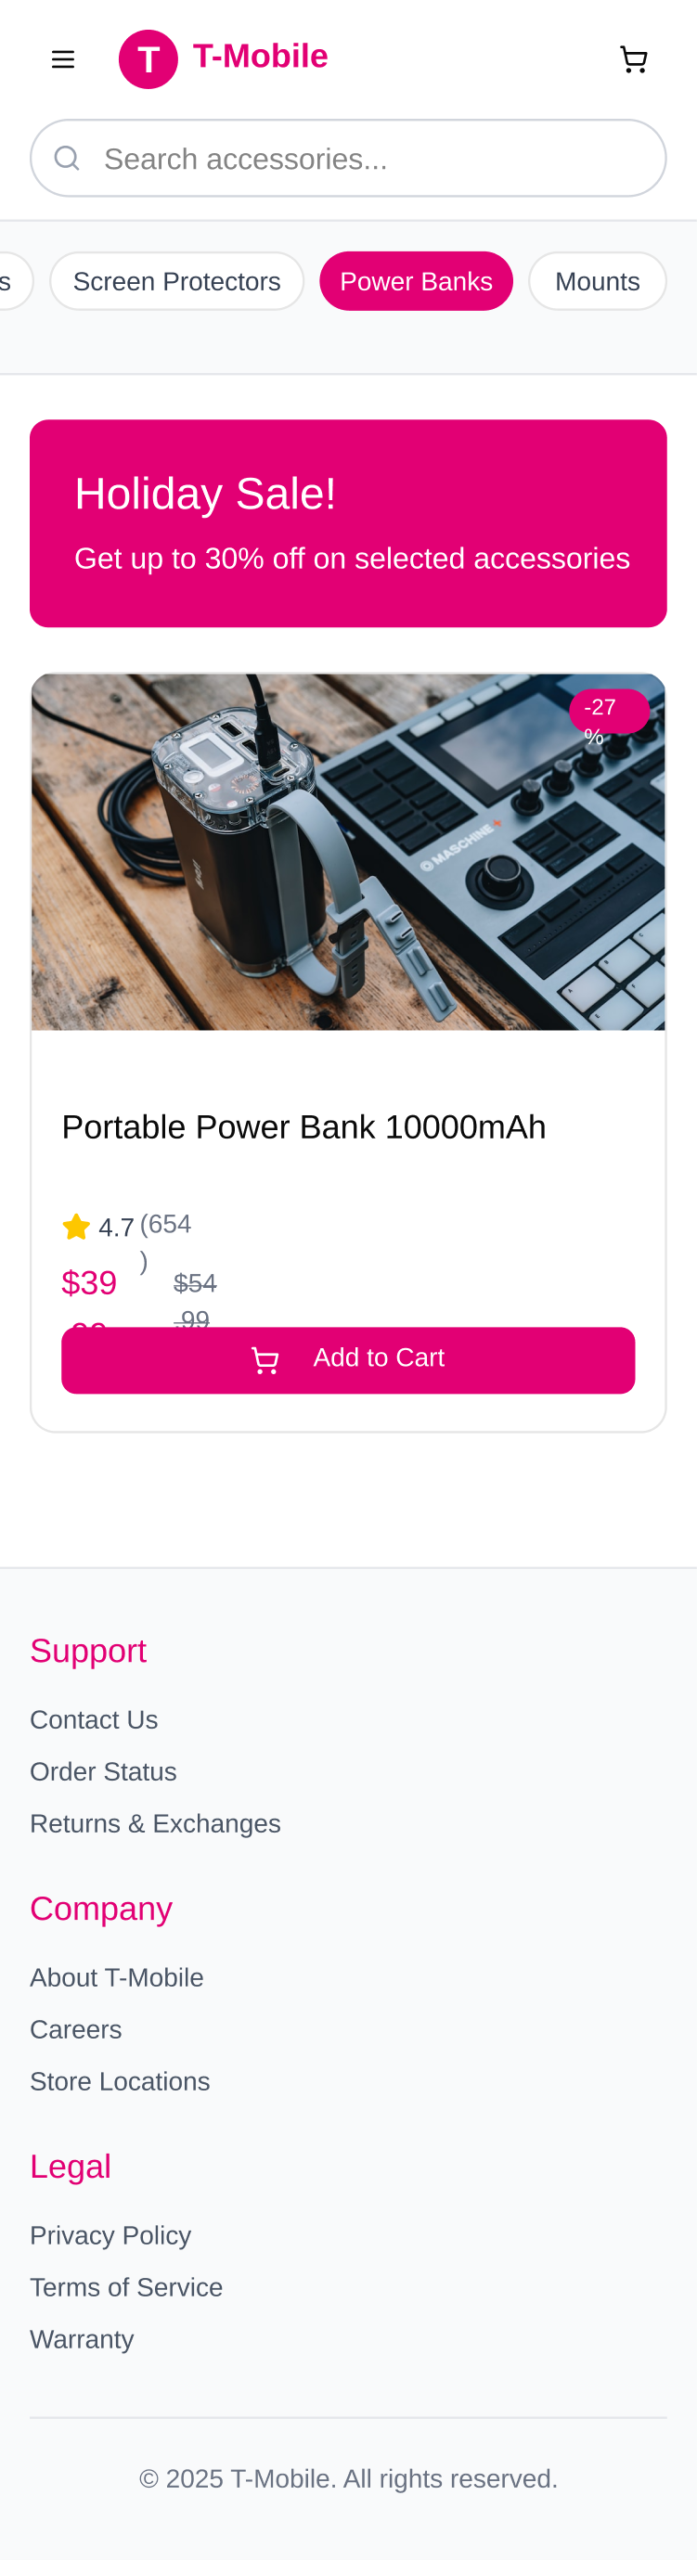The height and width of the screenshot is (2560, 697).
Task: Visit the Careers page
Action: [x=76, y=2030]
